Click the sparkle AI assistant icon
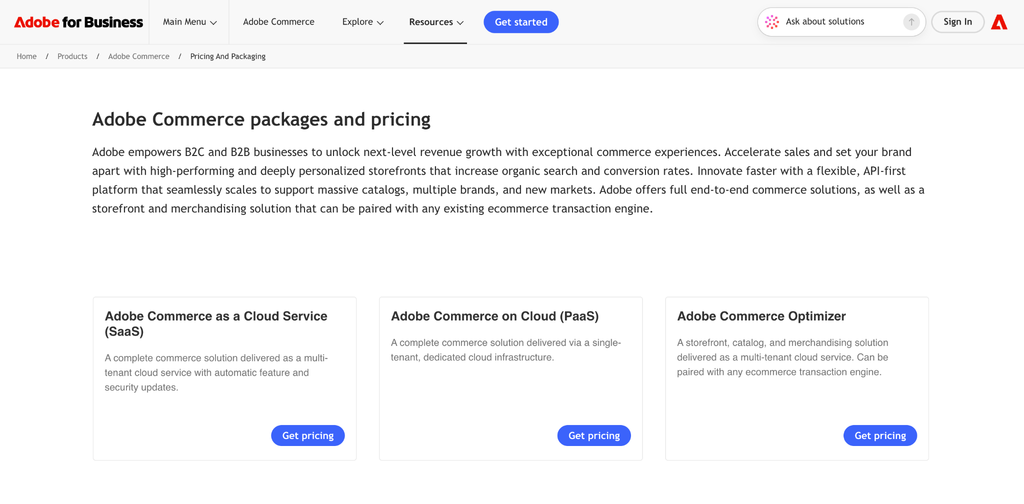Viewport: 1024px width, 504px height. 772,22
